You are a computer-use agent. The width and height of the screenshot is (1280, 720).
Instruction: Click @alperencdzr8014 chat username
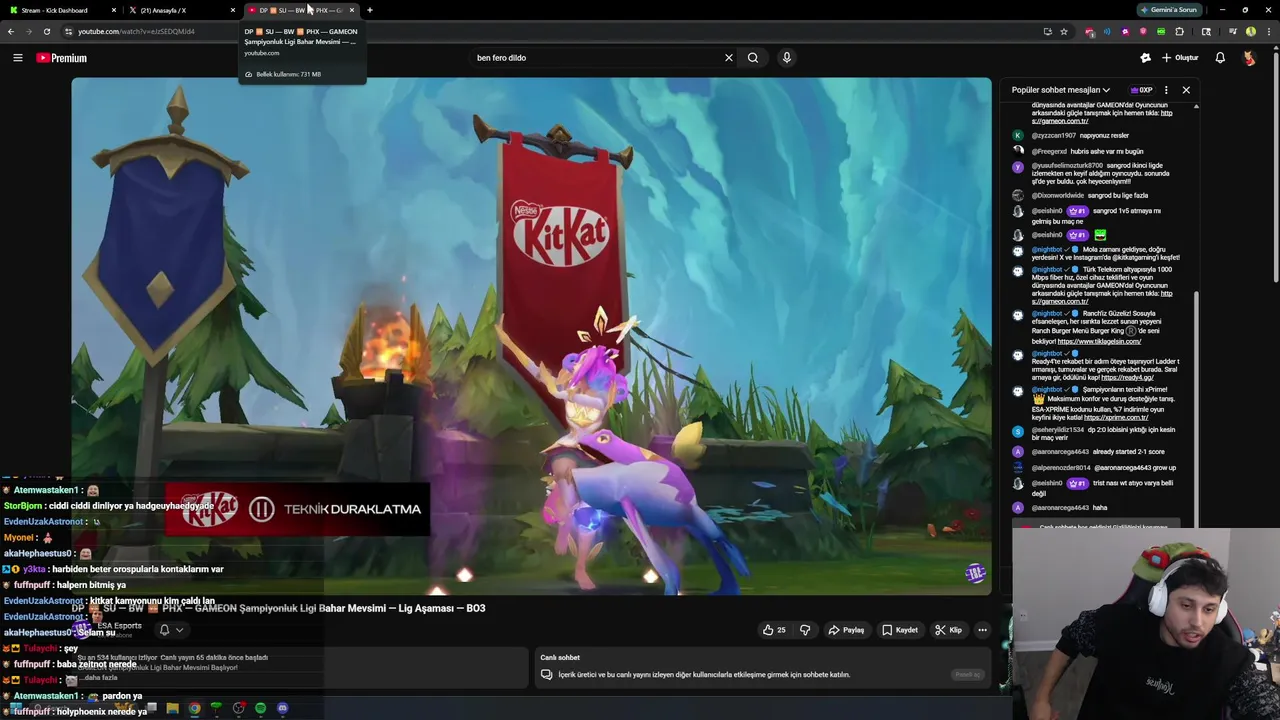click(x=1061, y=467)
